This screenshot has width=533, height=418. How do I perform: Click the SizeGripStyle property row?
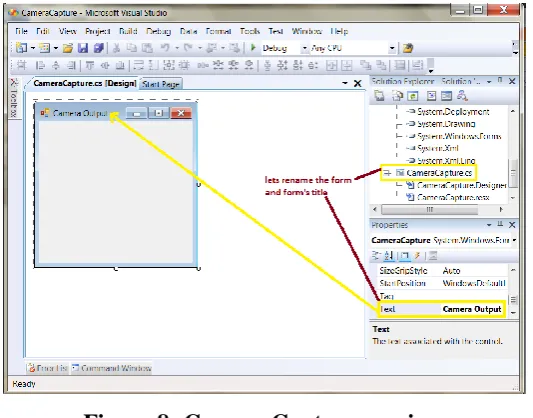[x=442, y=271]
